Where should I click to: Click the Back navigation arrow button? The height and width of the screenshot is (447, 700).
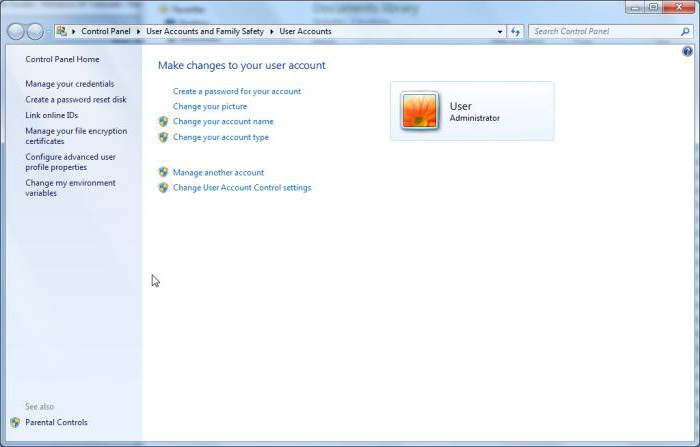(x=16, y=32)
